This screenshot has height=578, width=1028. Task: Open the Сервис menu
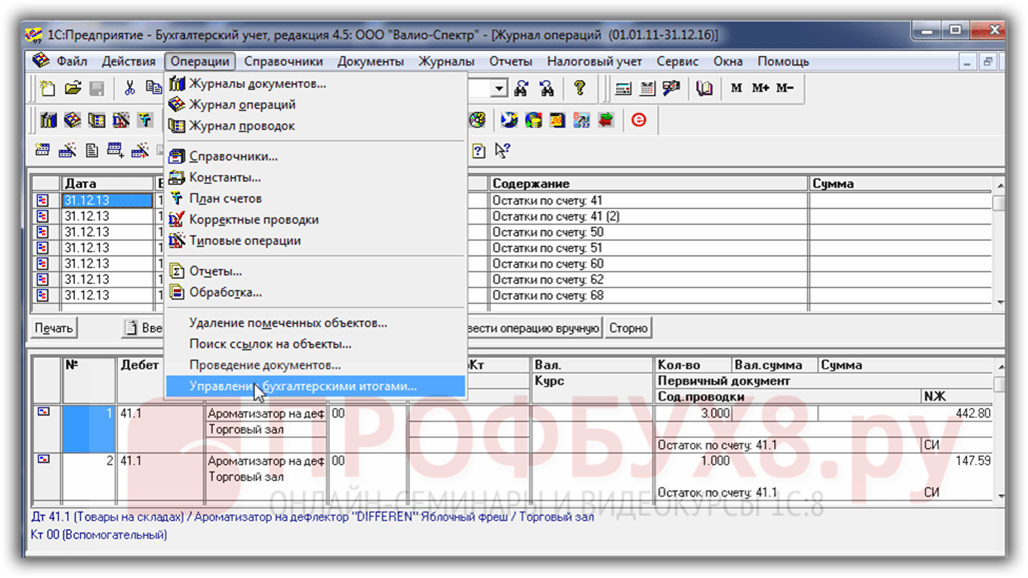[677, 61]
